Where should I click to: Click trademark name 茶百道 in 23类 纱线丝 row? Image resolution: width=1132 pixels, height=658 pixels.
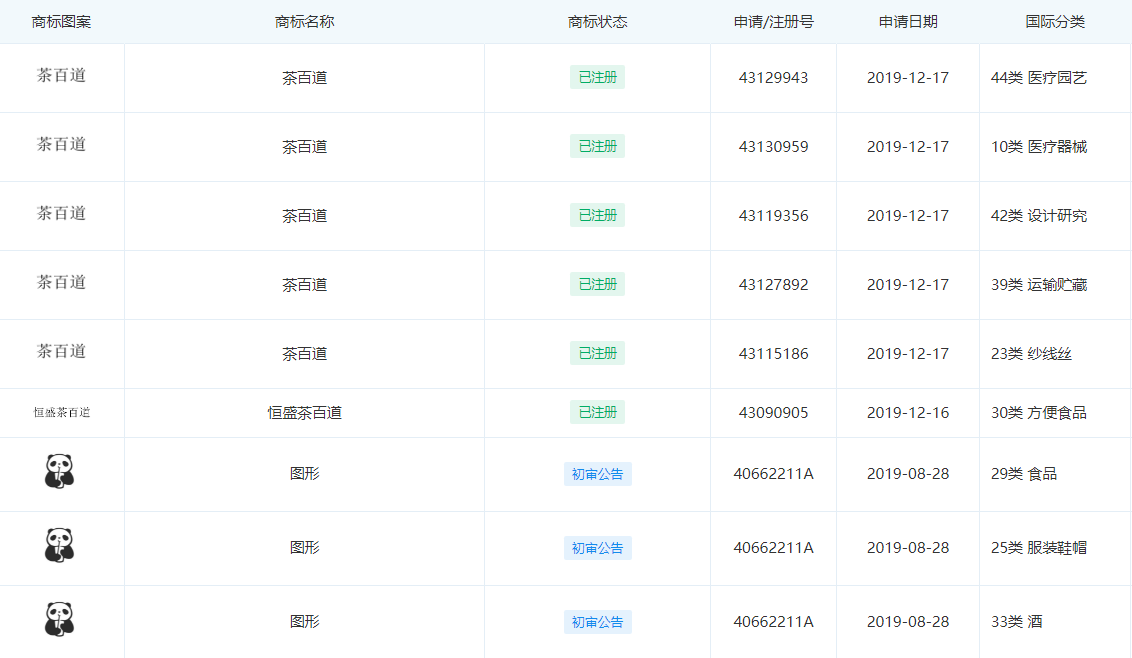(x=305, y=354)
